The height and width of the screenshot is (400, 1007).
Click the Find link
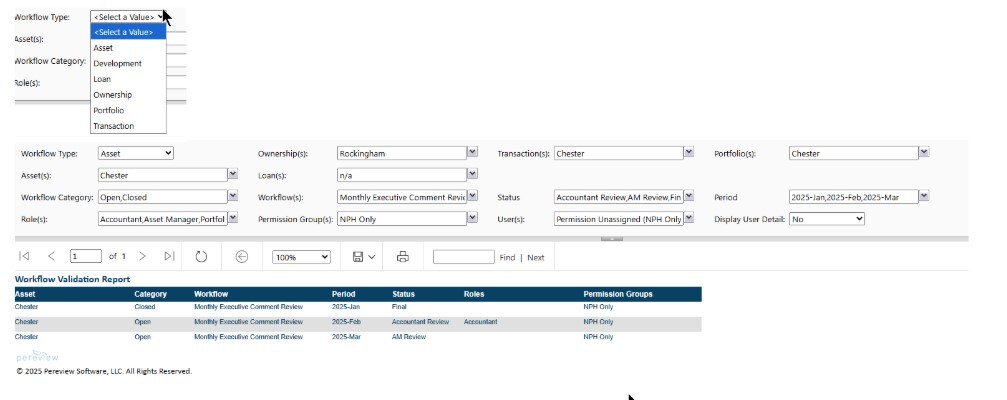point(507,258)
